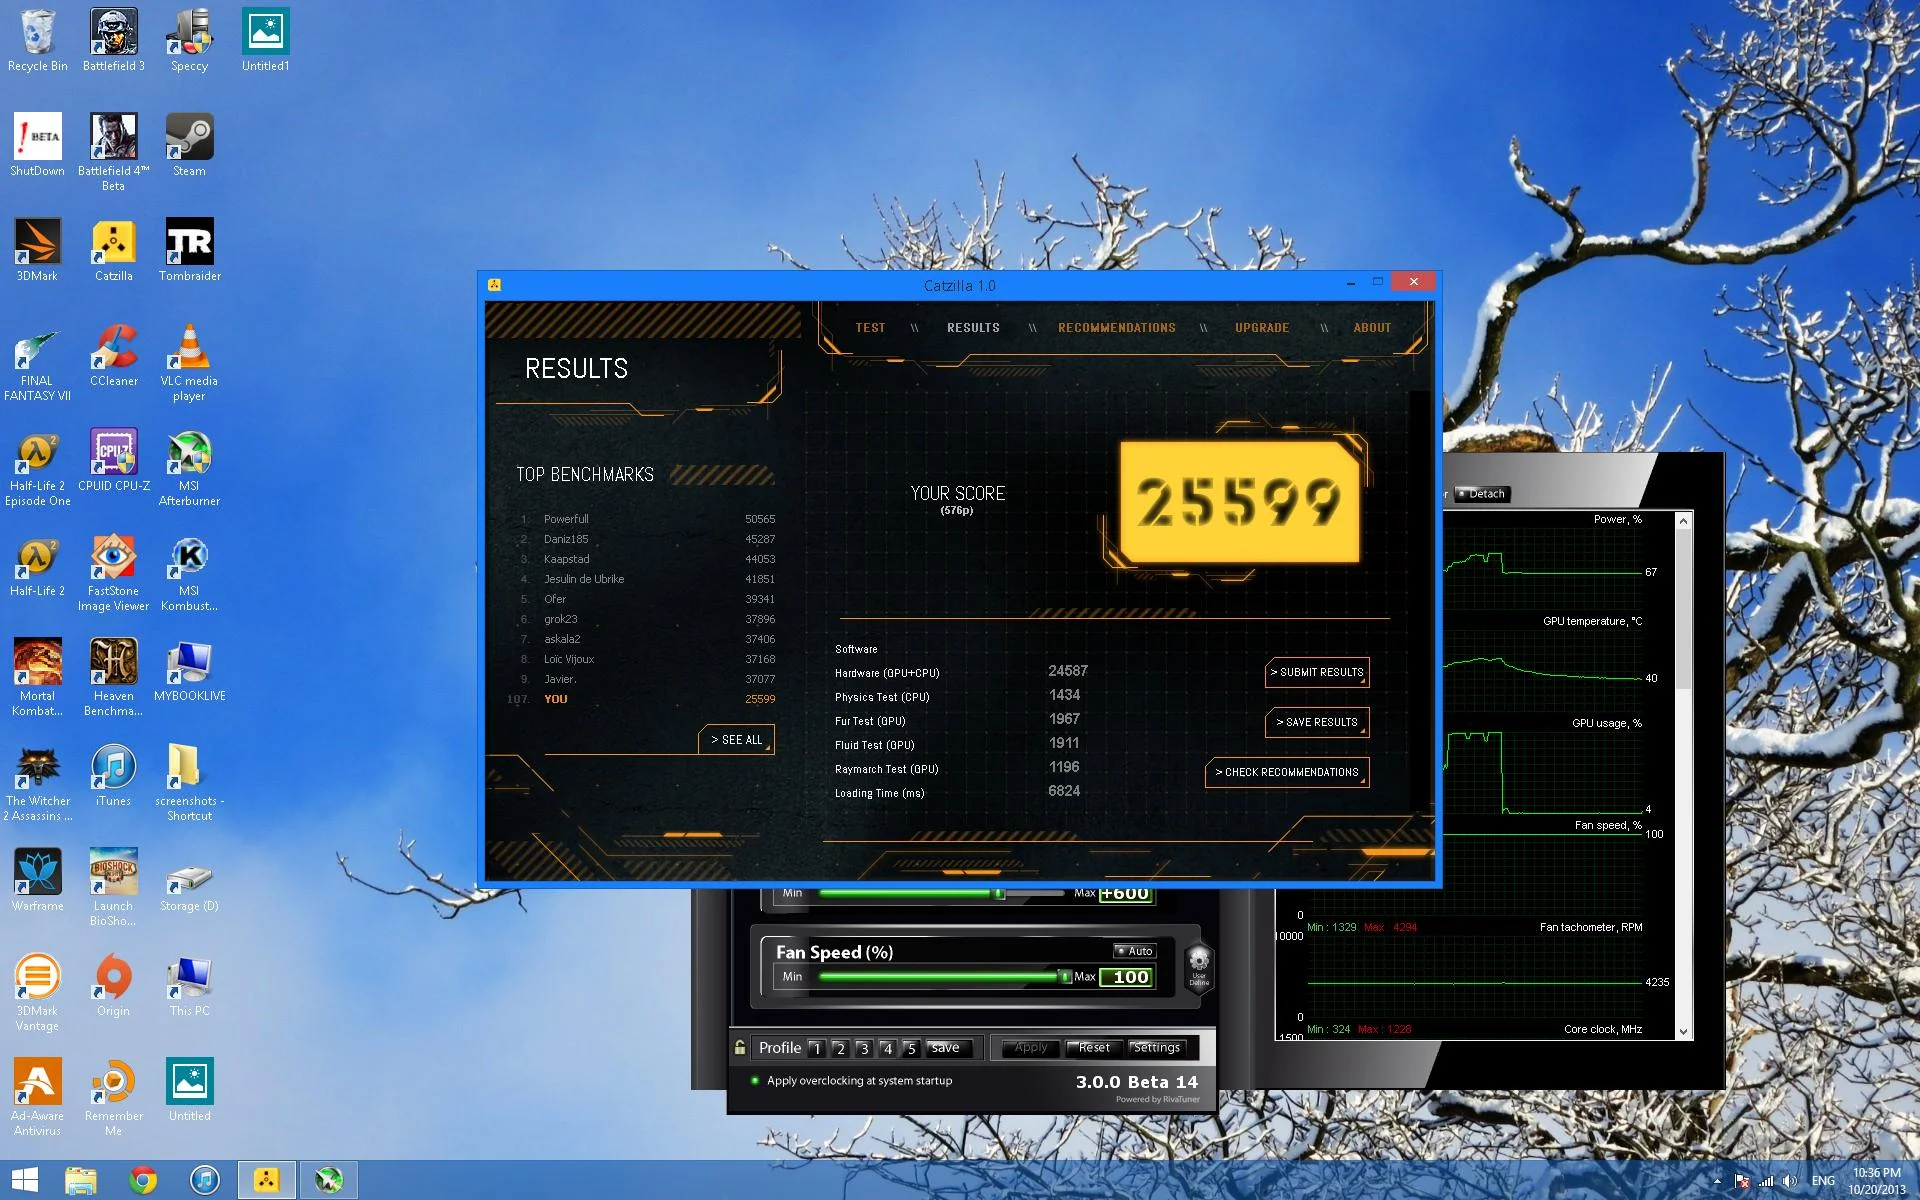
Task: Open Google Chrome from the taskbar
Action: [143, 1180]
